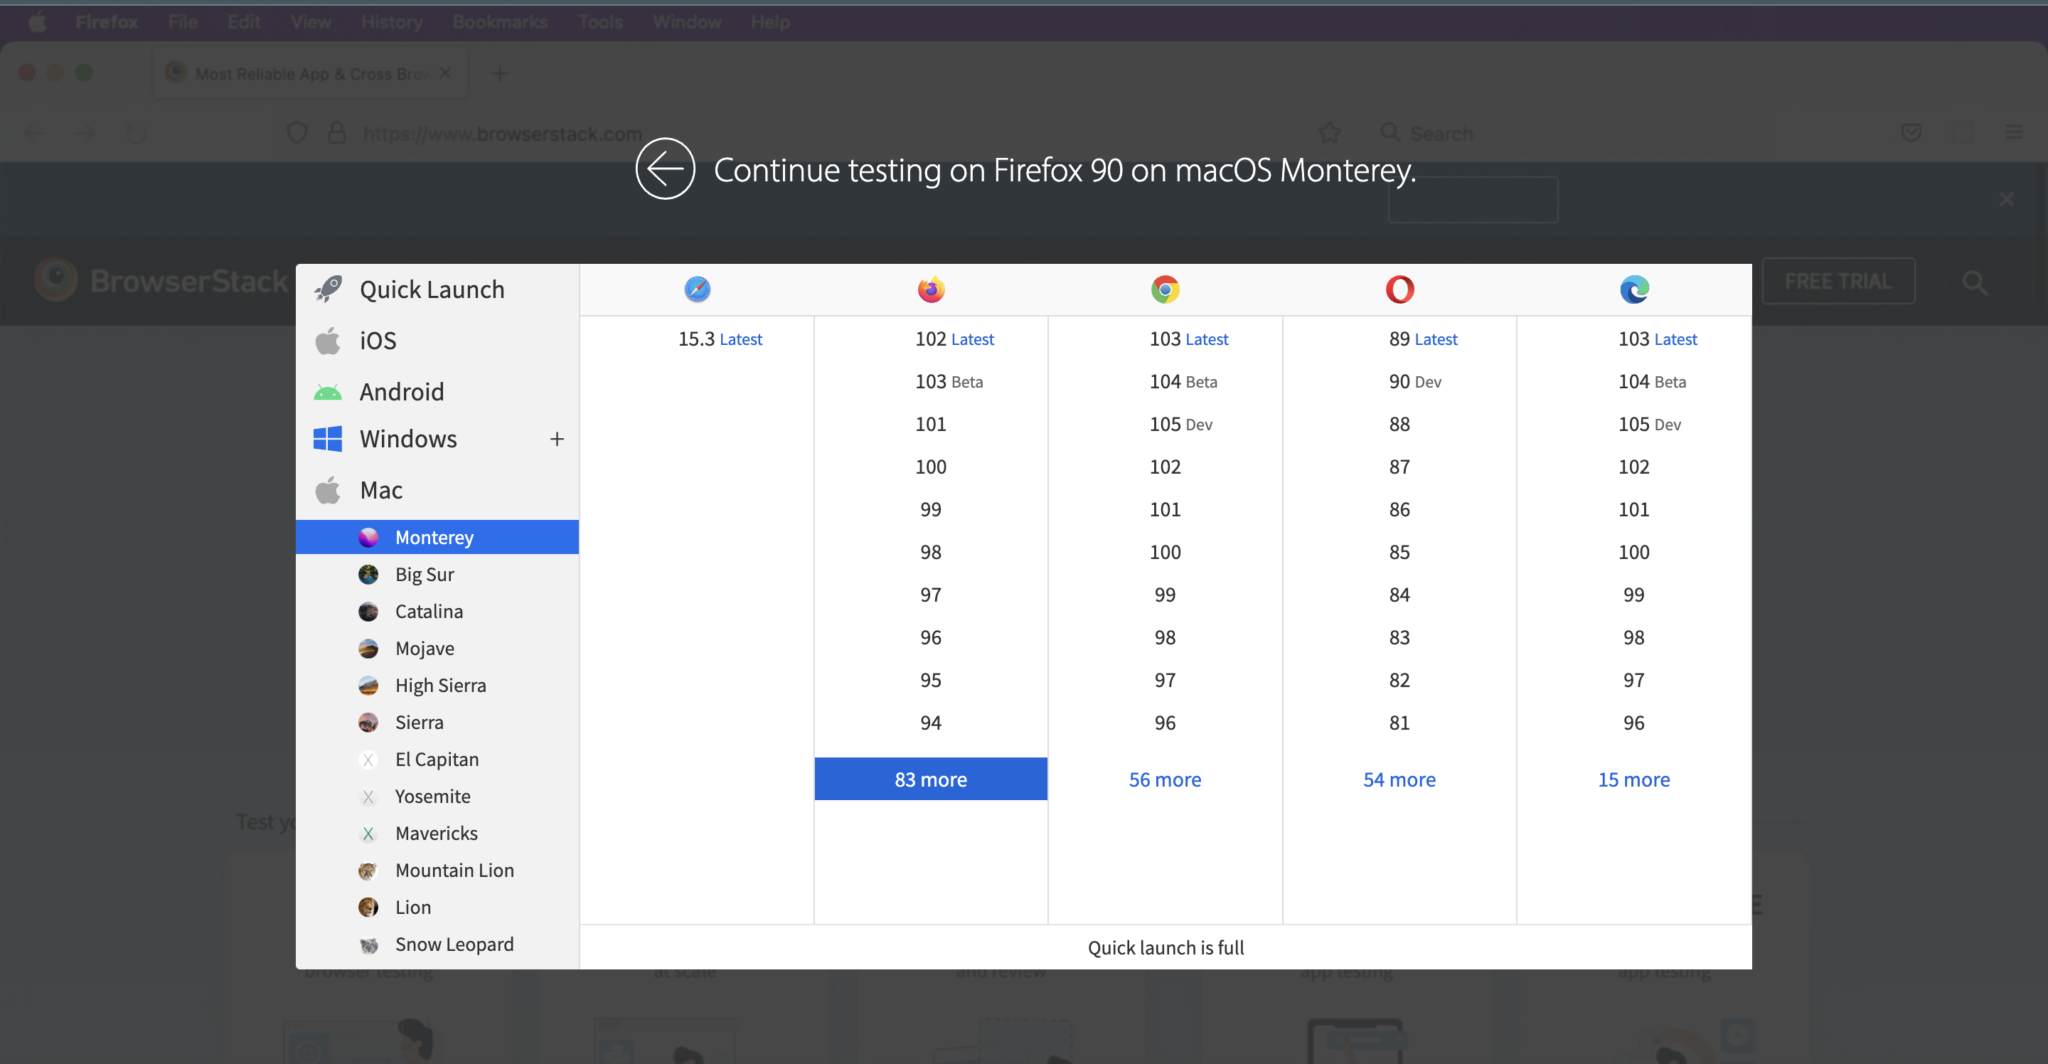Expand 56 more Chrome versions

[1164, 779]
